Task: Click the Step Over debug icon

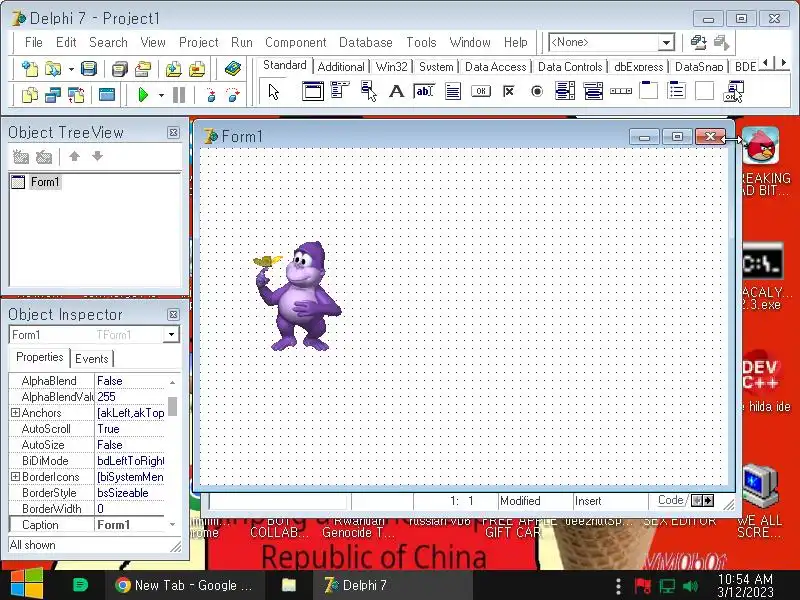Action: [x=233, y=95]
